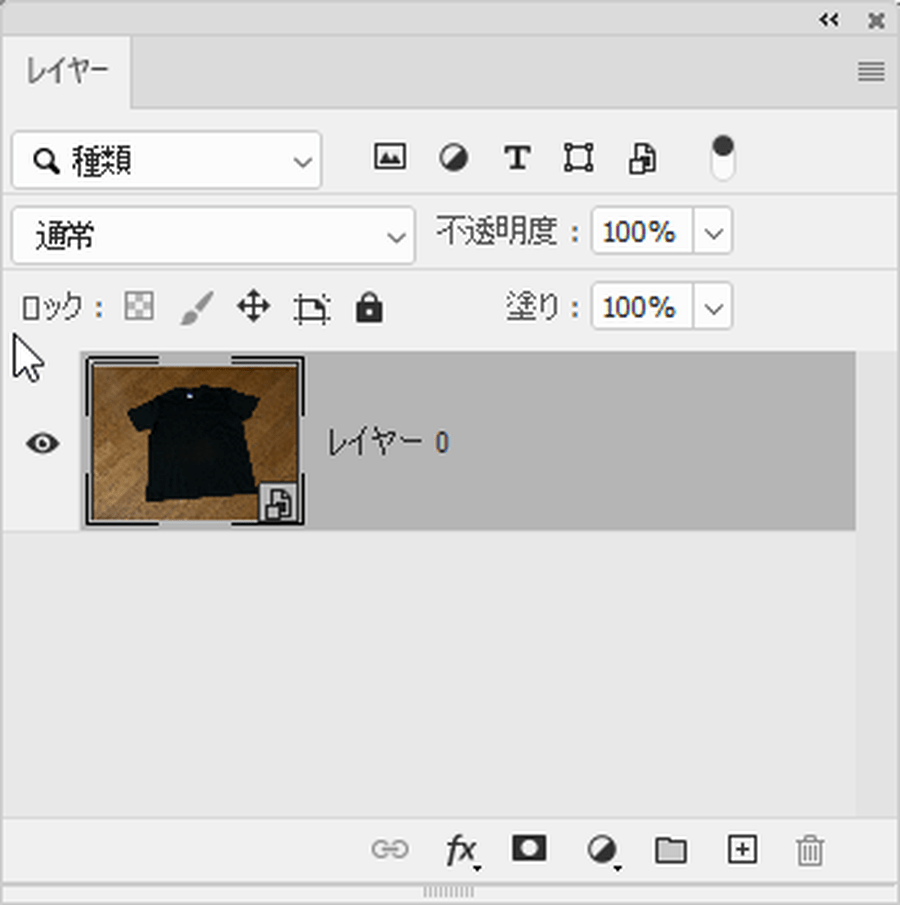Filter layers by type (T) icon
This screenshot has height=905, width=900.
pyautogui.click(x=516, y=158)
